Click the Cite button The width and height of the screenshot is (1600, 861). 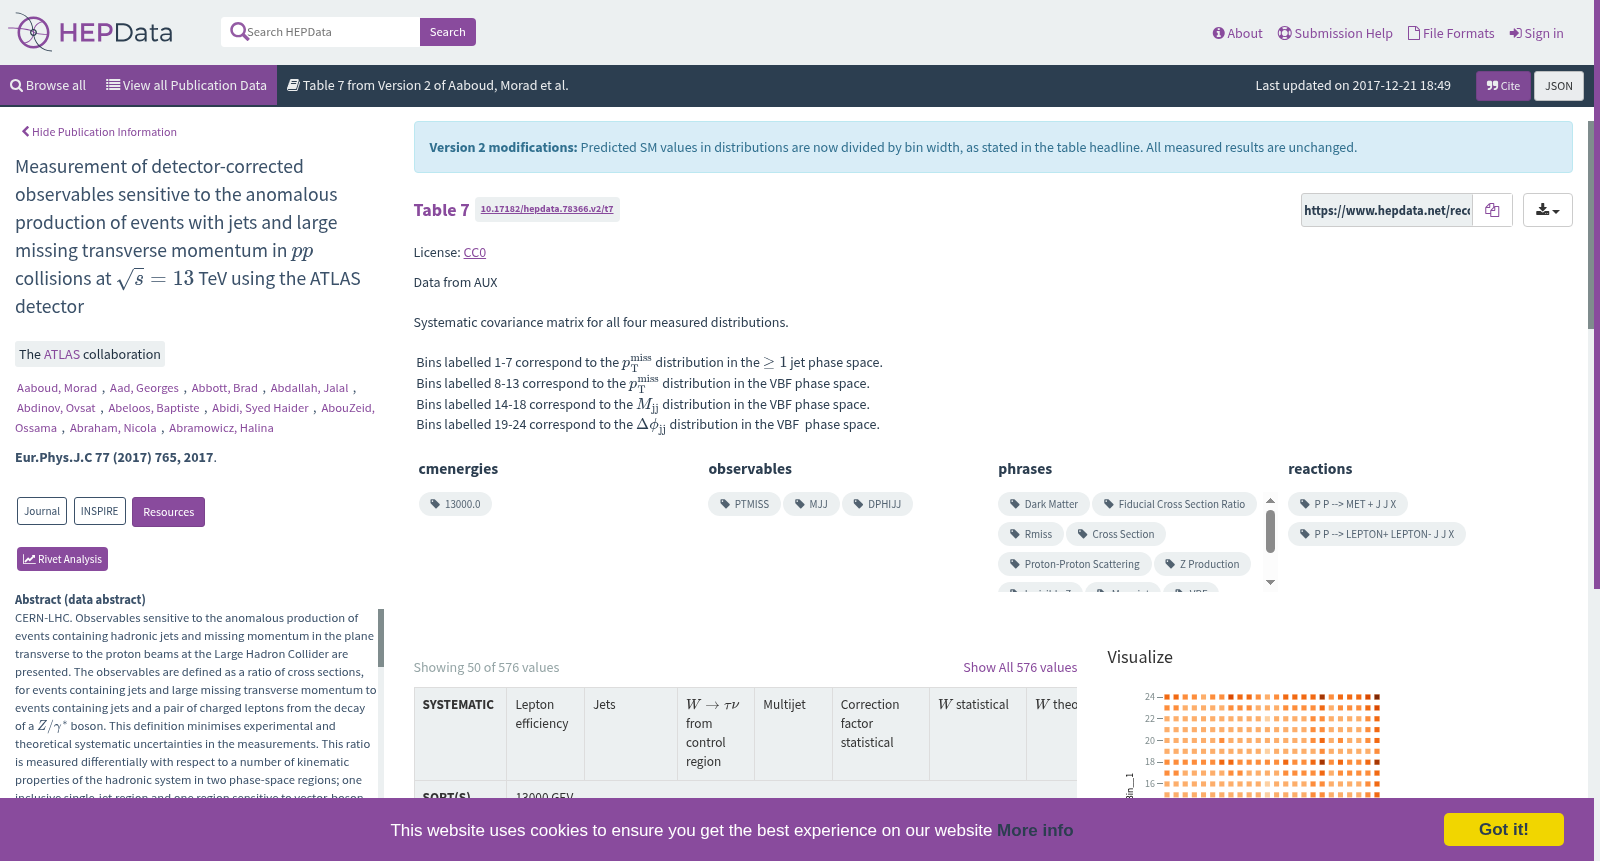click(1503, 86)
